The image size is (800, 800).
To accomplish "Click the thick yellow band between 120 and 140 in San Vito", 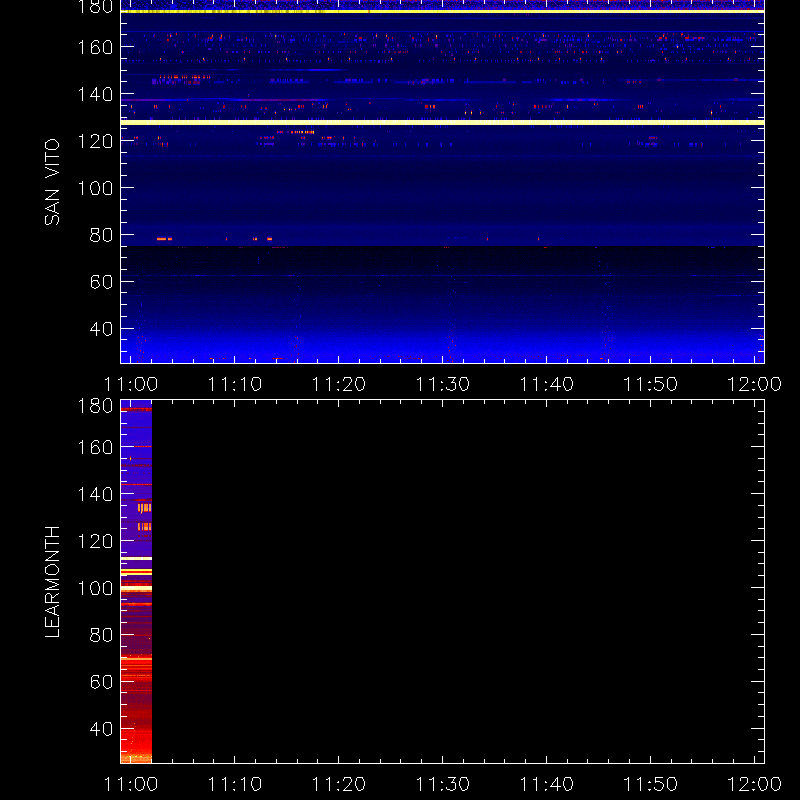I will tap(442, 122).
